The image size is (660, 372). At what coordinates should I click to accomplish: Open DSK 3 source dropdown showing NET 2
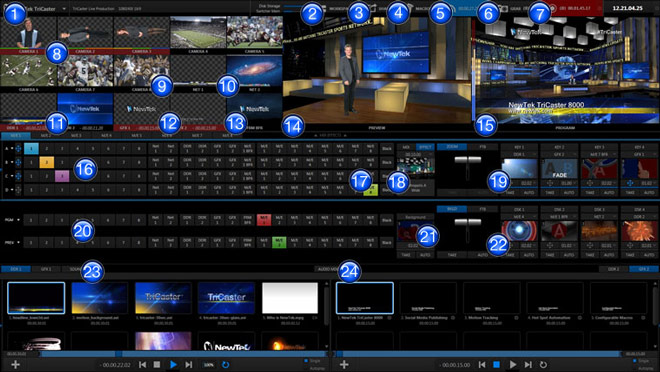point(599,217)
